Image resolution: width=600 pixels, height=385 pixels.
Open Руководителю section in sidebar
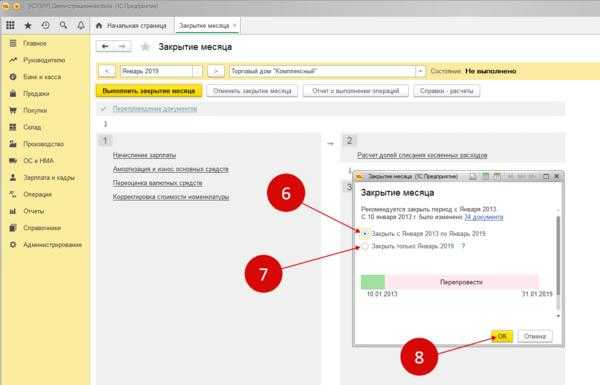(44, 60)
